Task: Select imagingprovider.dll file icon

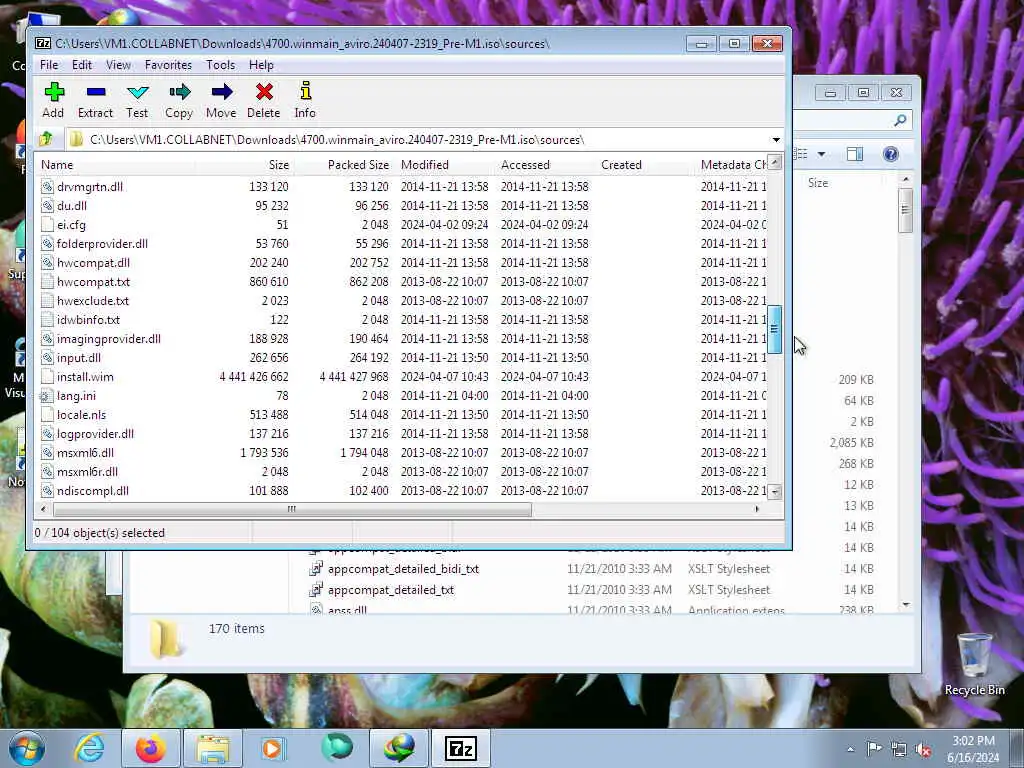Action: (47, 339)
